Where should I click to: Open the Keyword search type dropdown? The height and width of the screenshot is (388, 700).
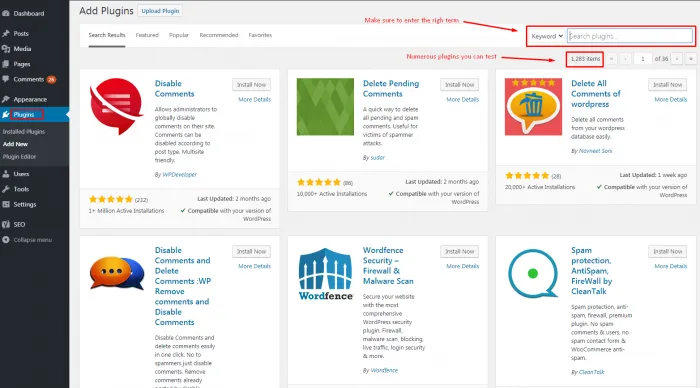click(547, 36)
